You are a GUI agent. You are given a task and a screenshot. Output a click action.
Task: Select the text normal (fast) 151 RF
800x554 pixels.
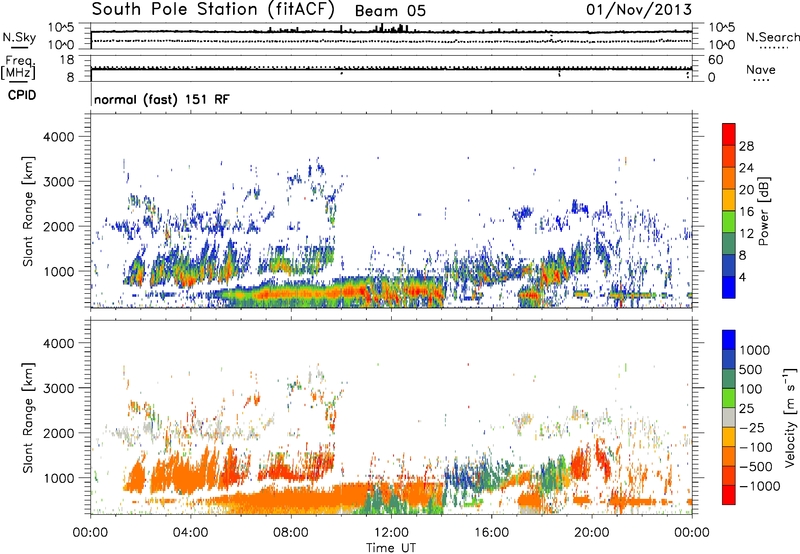(x=162, y=99)
